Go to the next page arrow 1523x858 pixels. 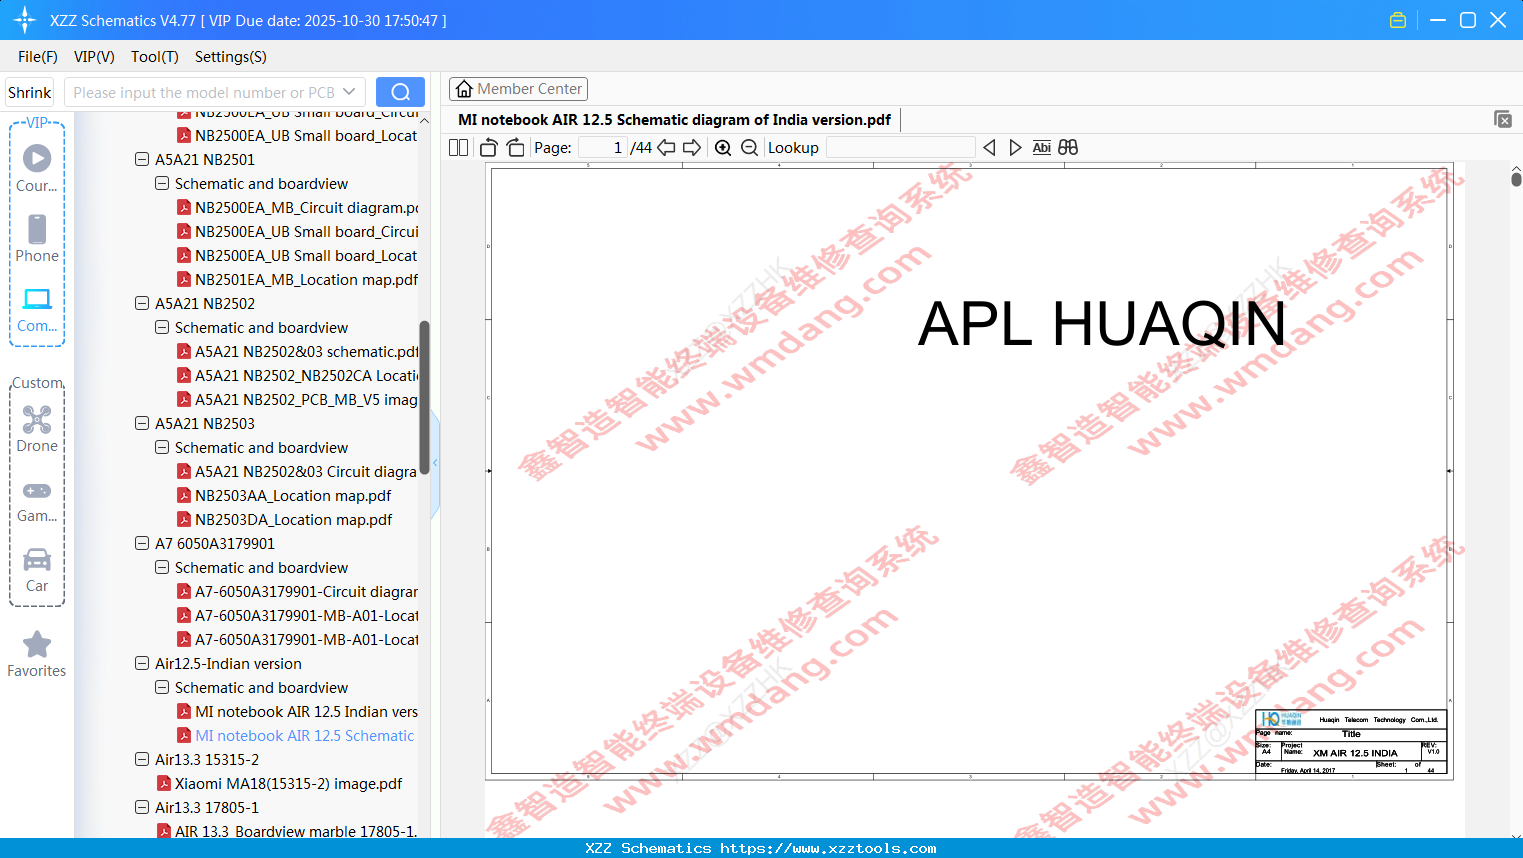point(692,148)
